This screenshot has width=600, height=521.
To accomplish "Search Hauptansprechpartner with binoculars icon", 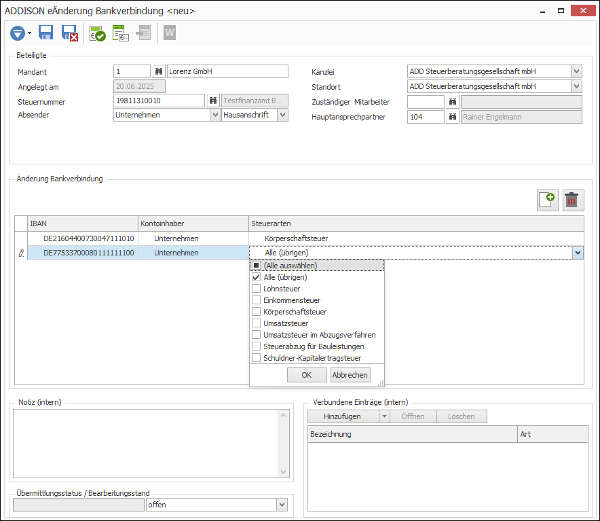I will pyautogui.click(x=452, y=117).
